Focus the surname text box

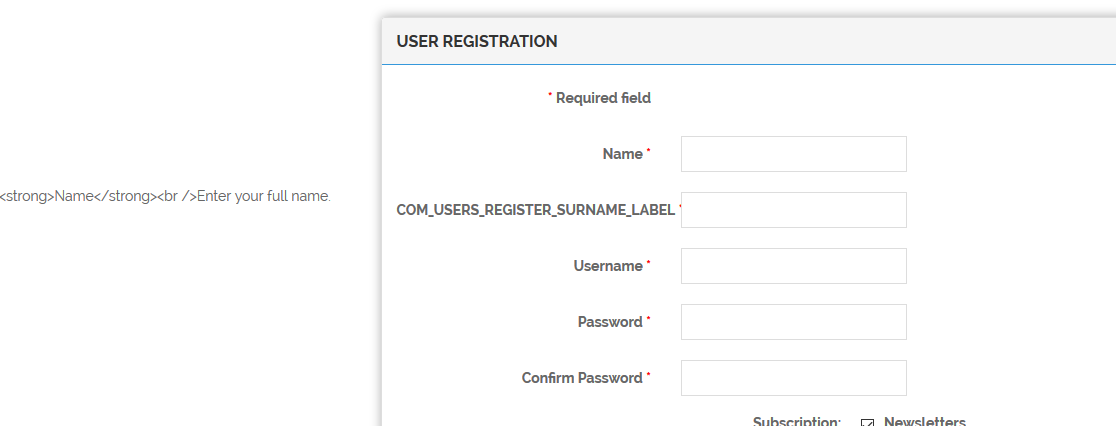(793, 210)
